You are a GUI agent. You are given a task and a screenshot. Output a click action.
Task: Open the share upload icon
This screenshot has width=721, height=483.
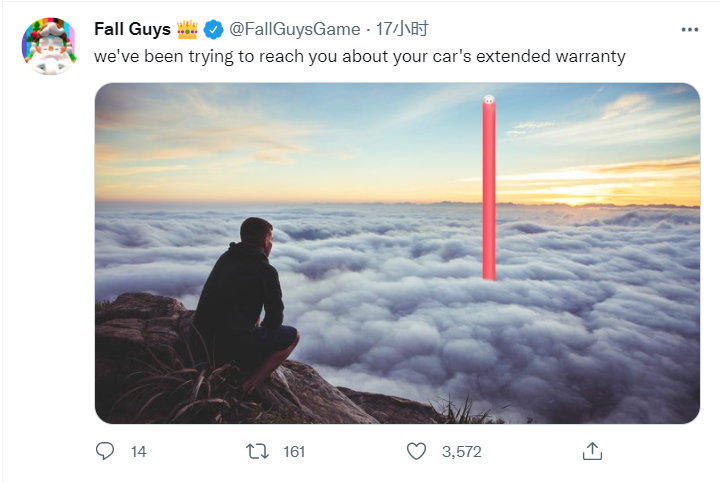(592, 451)
